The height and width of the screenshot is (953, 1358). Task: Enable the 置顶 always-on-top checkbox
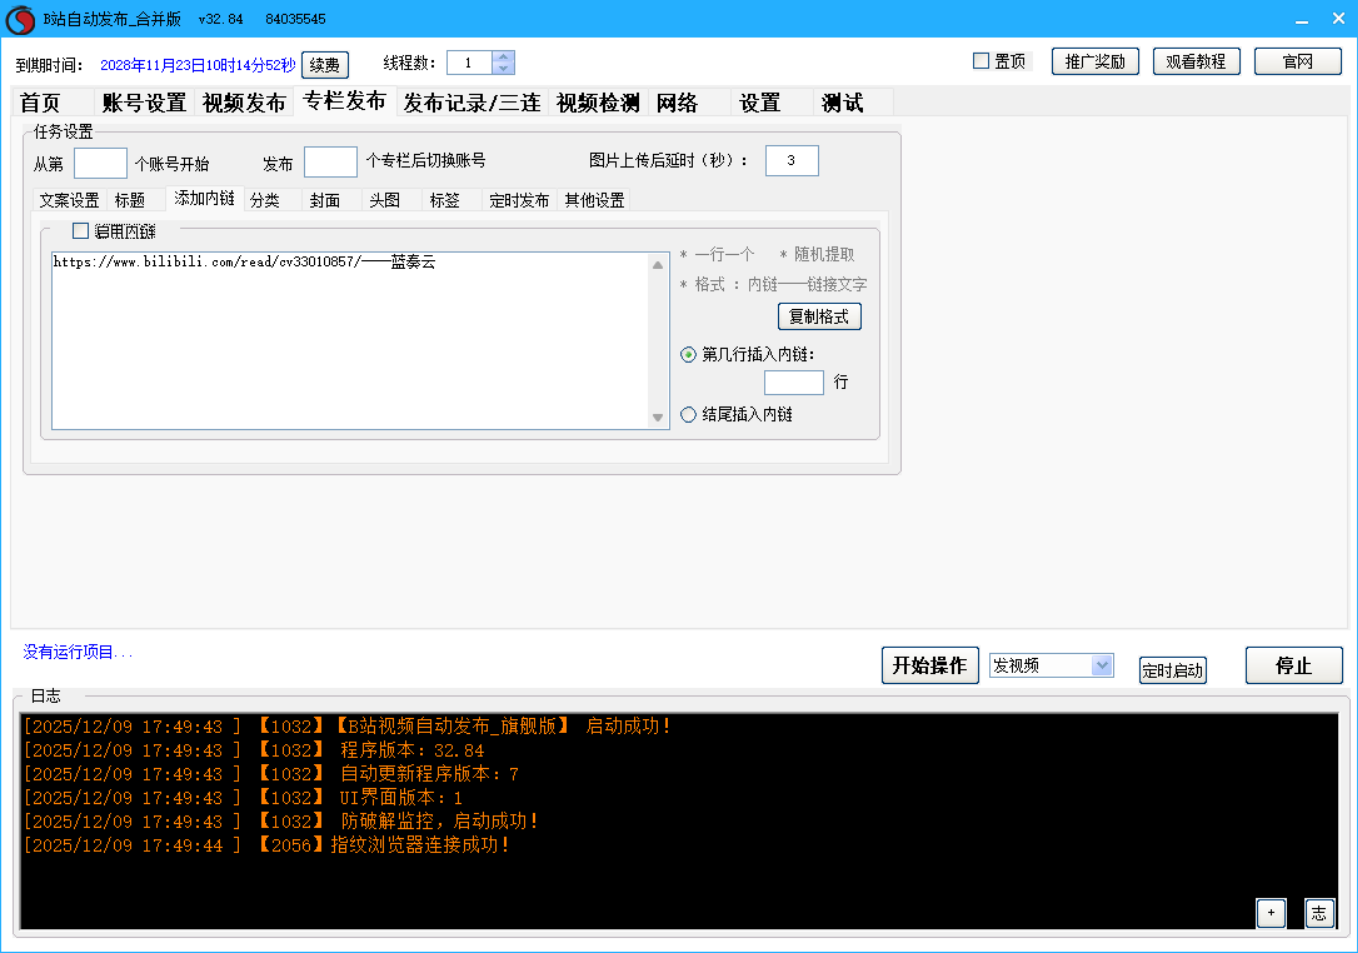981,61
